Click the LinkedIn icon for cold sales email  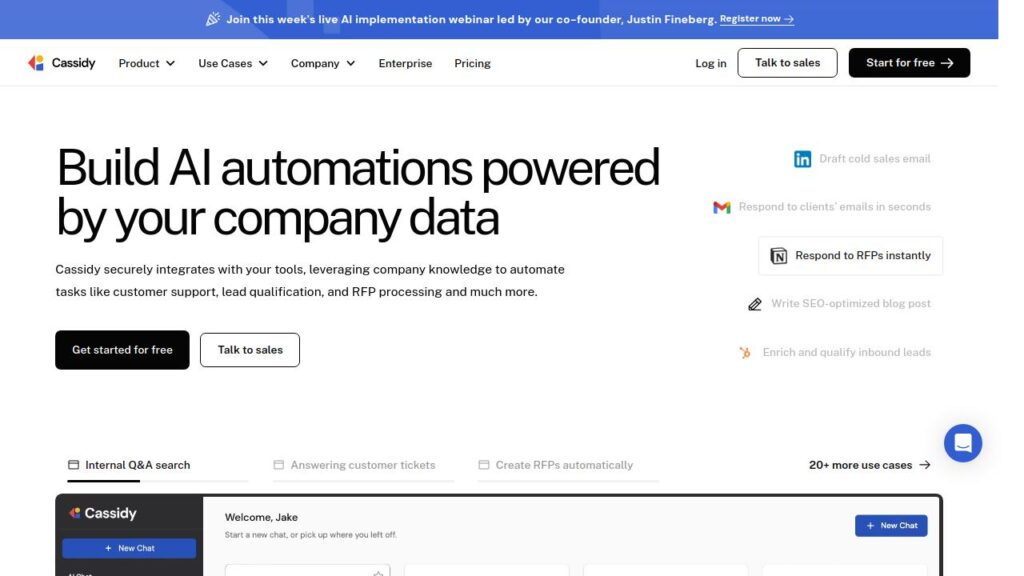(802, 159)
